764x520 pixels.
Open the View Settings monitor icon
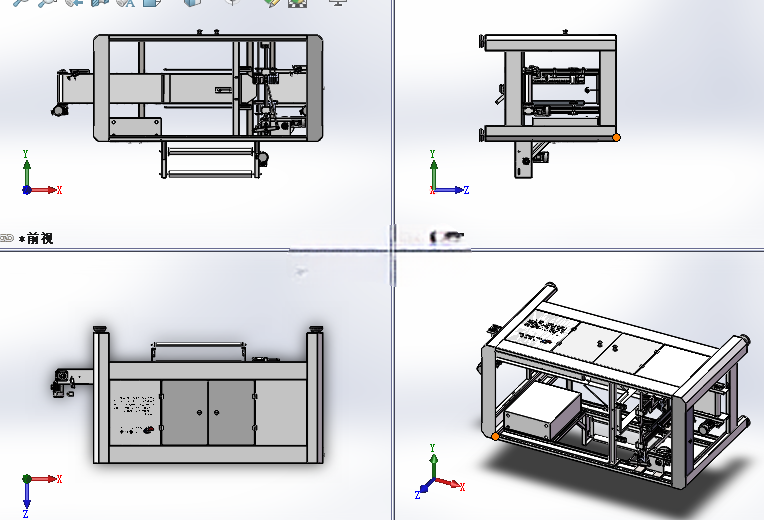338,2
